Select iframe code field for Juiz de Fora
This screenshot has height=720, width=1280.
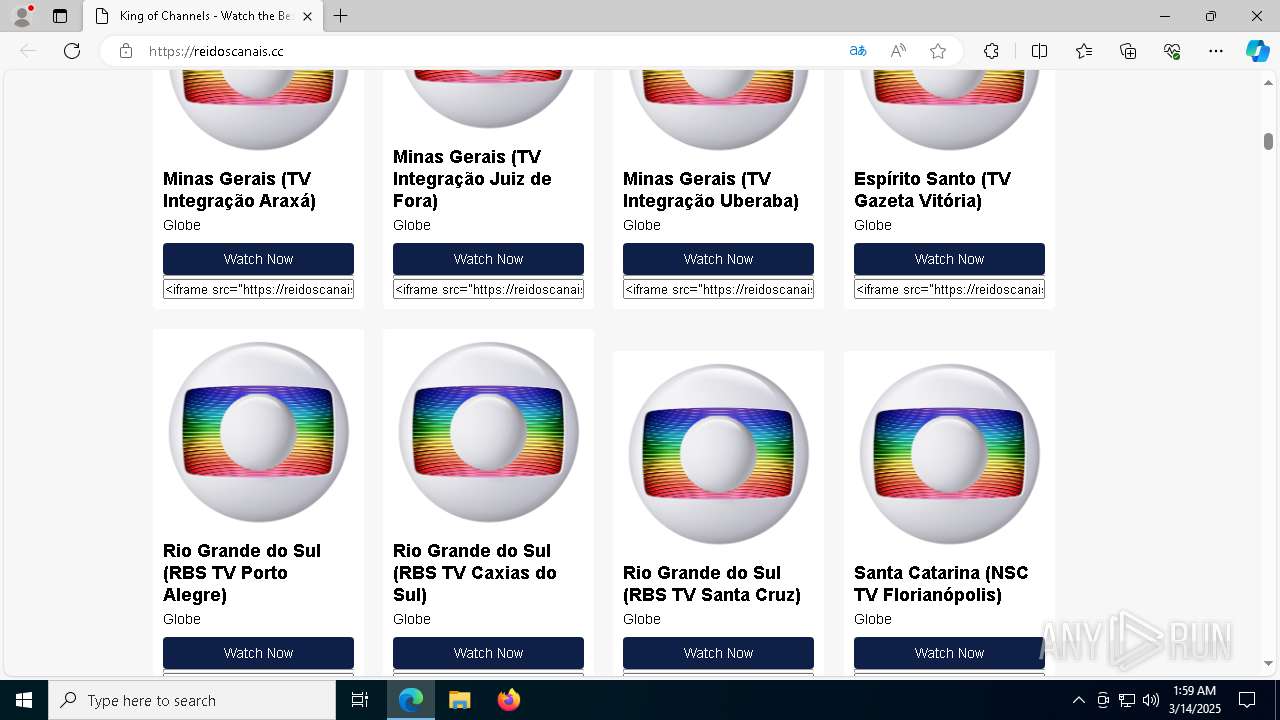tap(488, 289)
